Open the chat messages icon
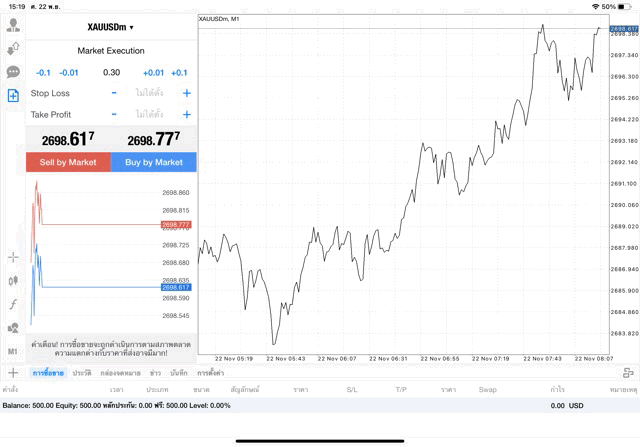Image resolution: width=640 pixels, height=447 pixels. pos(13,72)
